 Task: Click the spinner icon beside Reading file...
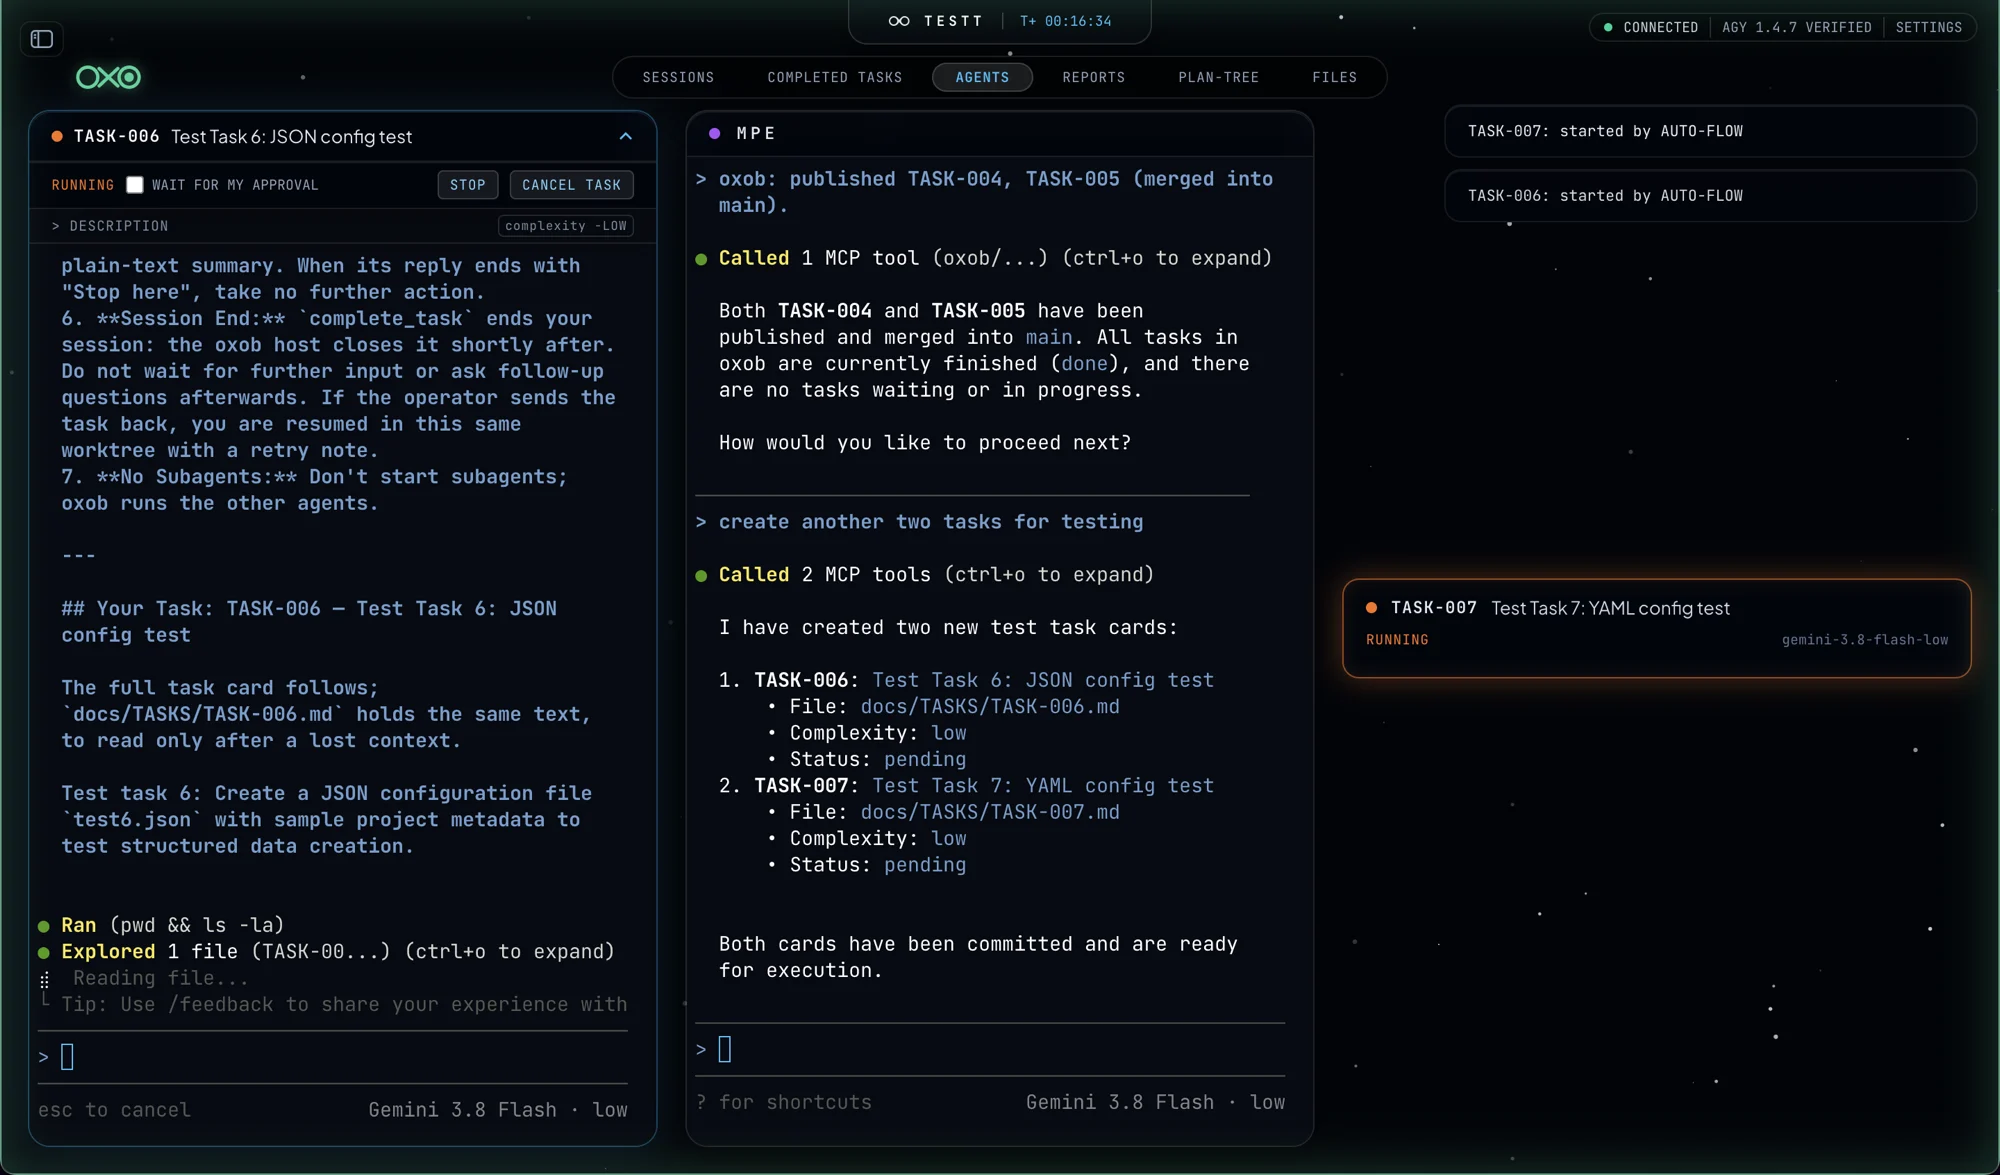[44, 979]
